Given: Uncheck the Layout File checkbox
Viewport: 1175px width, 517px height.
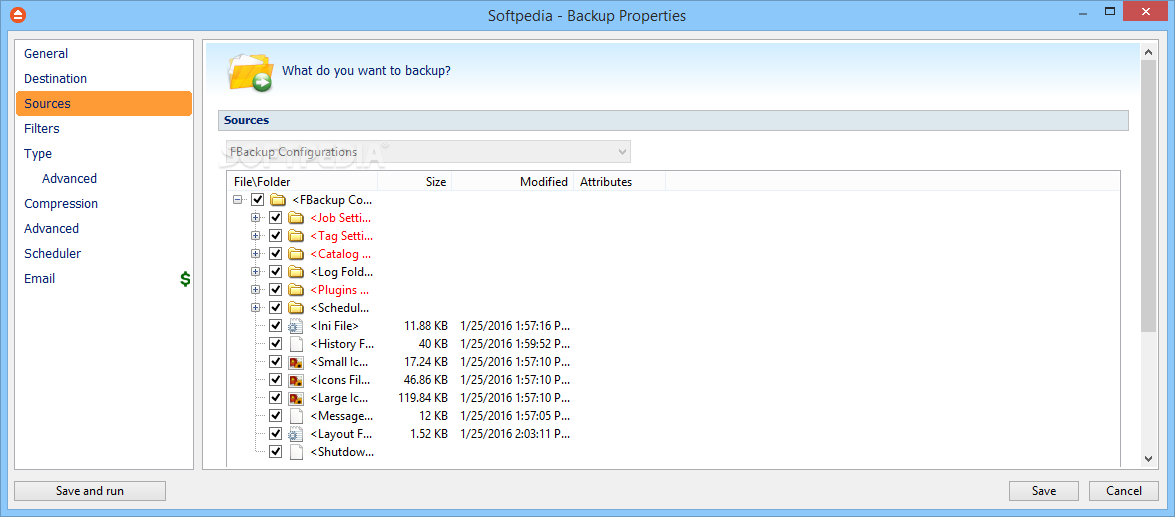Looking at the screenshot, I should click(x=276, y=434).
